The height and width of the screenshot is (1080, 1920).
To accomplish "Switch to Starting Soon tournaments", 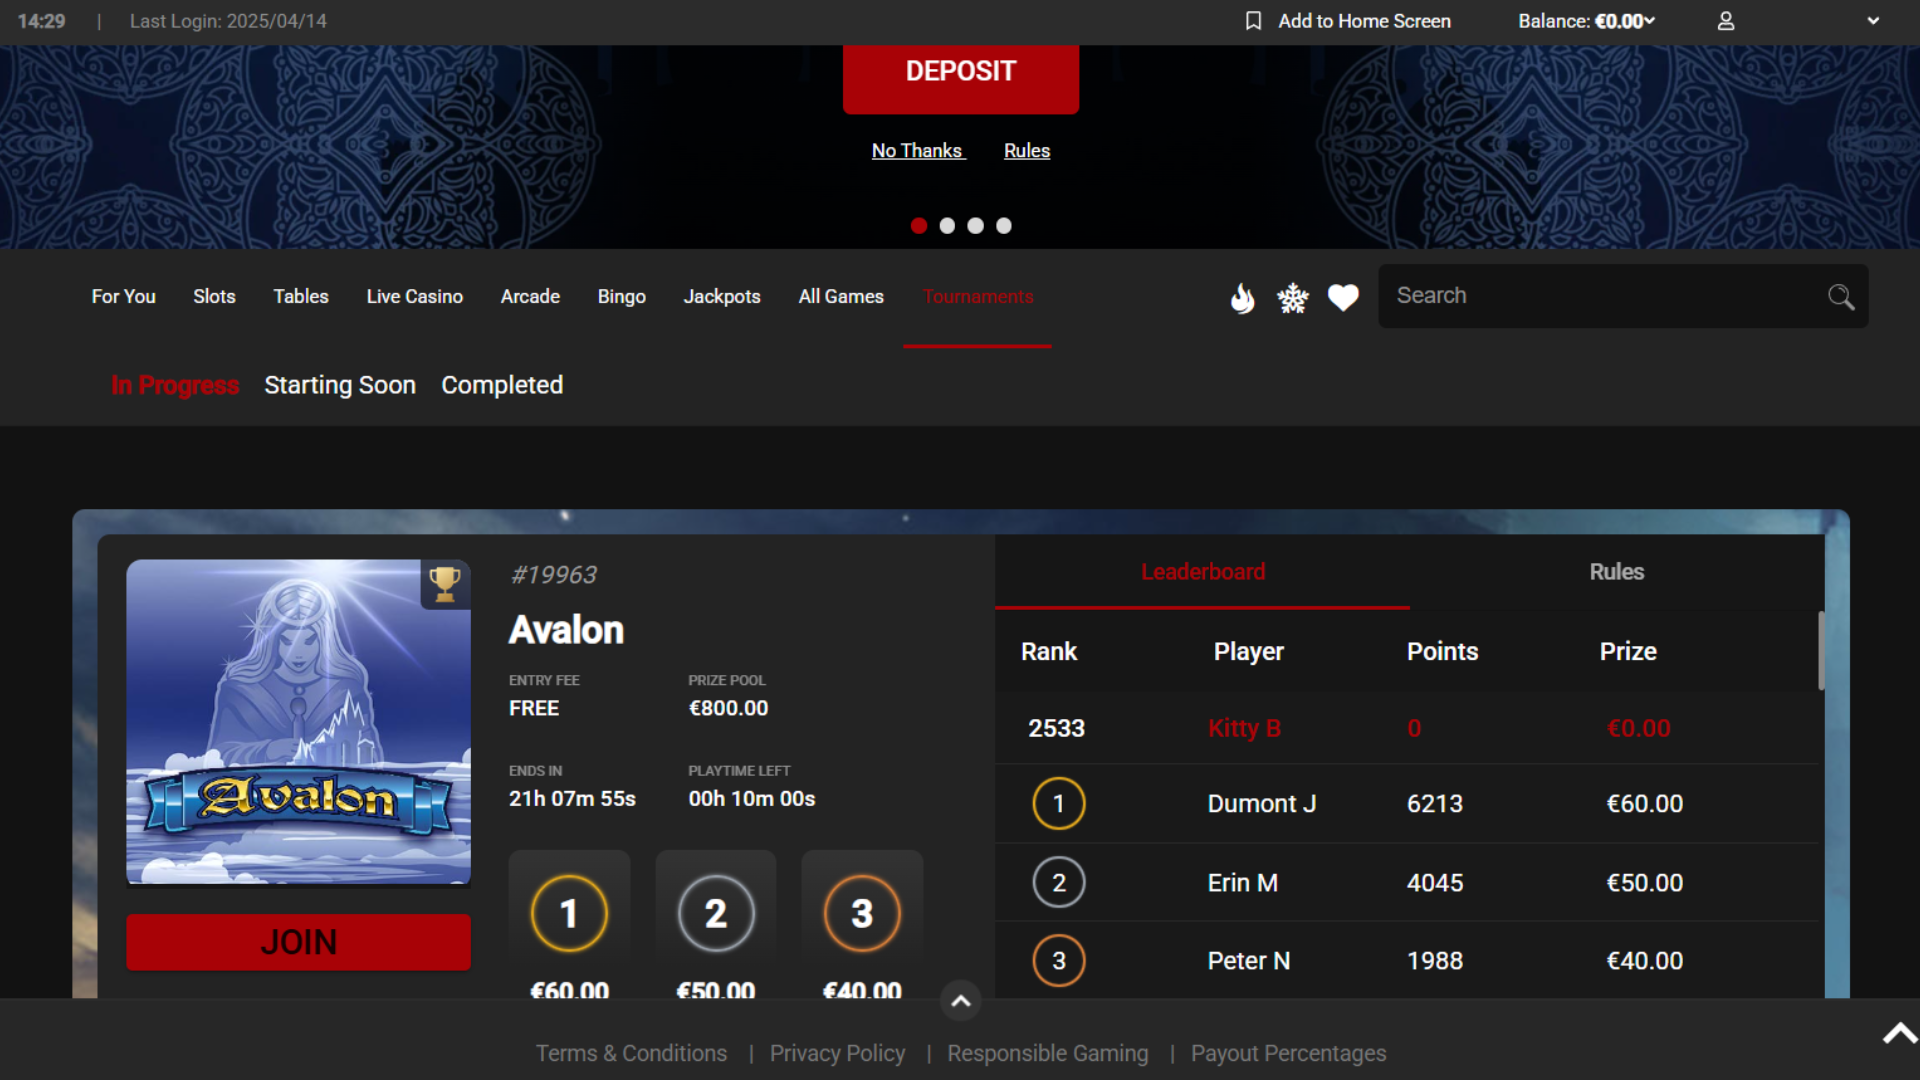I will click(x=340, y=385).
